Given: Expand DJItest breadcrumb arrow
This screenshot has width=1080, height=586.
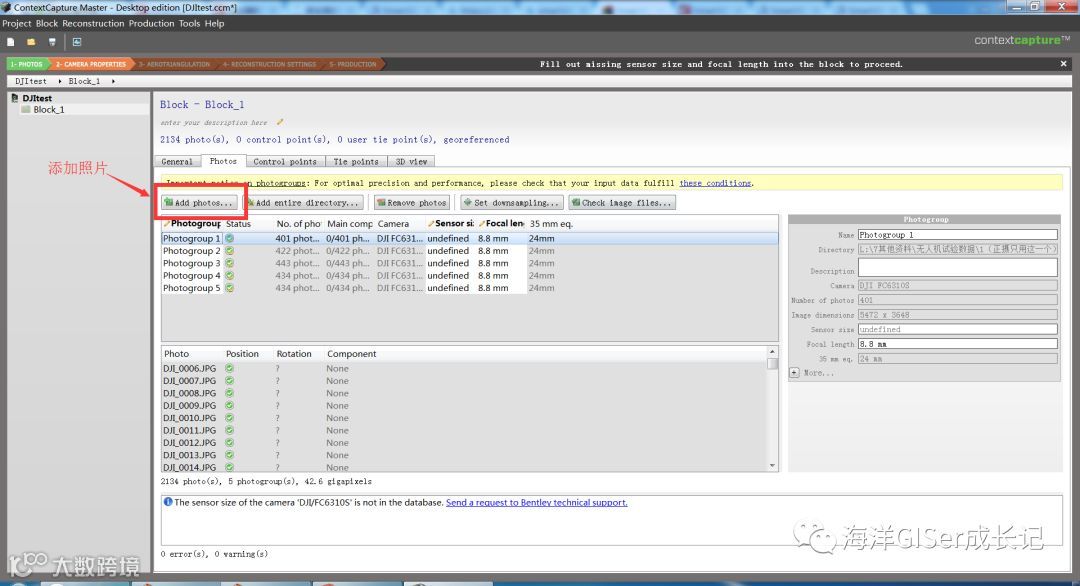Looking at the screenshot, I should (x=59, y=81).
